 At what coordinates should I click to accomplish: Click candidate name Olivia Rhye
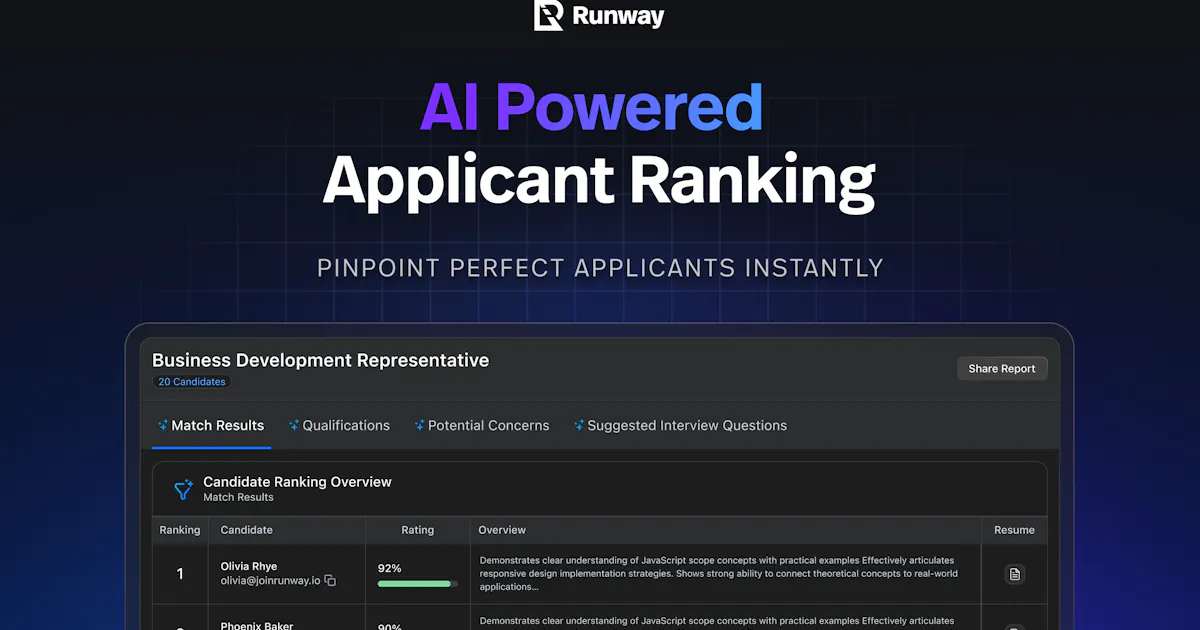(x=249, y=566)
